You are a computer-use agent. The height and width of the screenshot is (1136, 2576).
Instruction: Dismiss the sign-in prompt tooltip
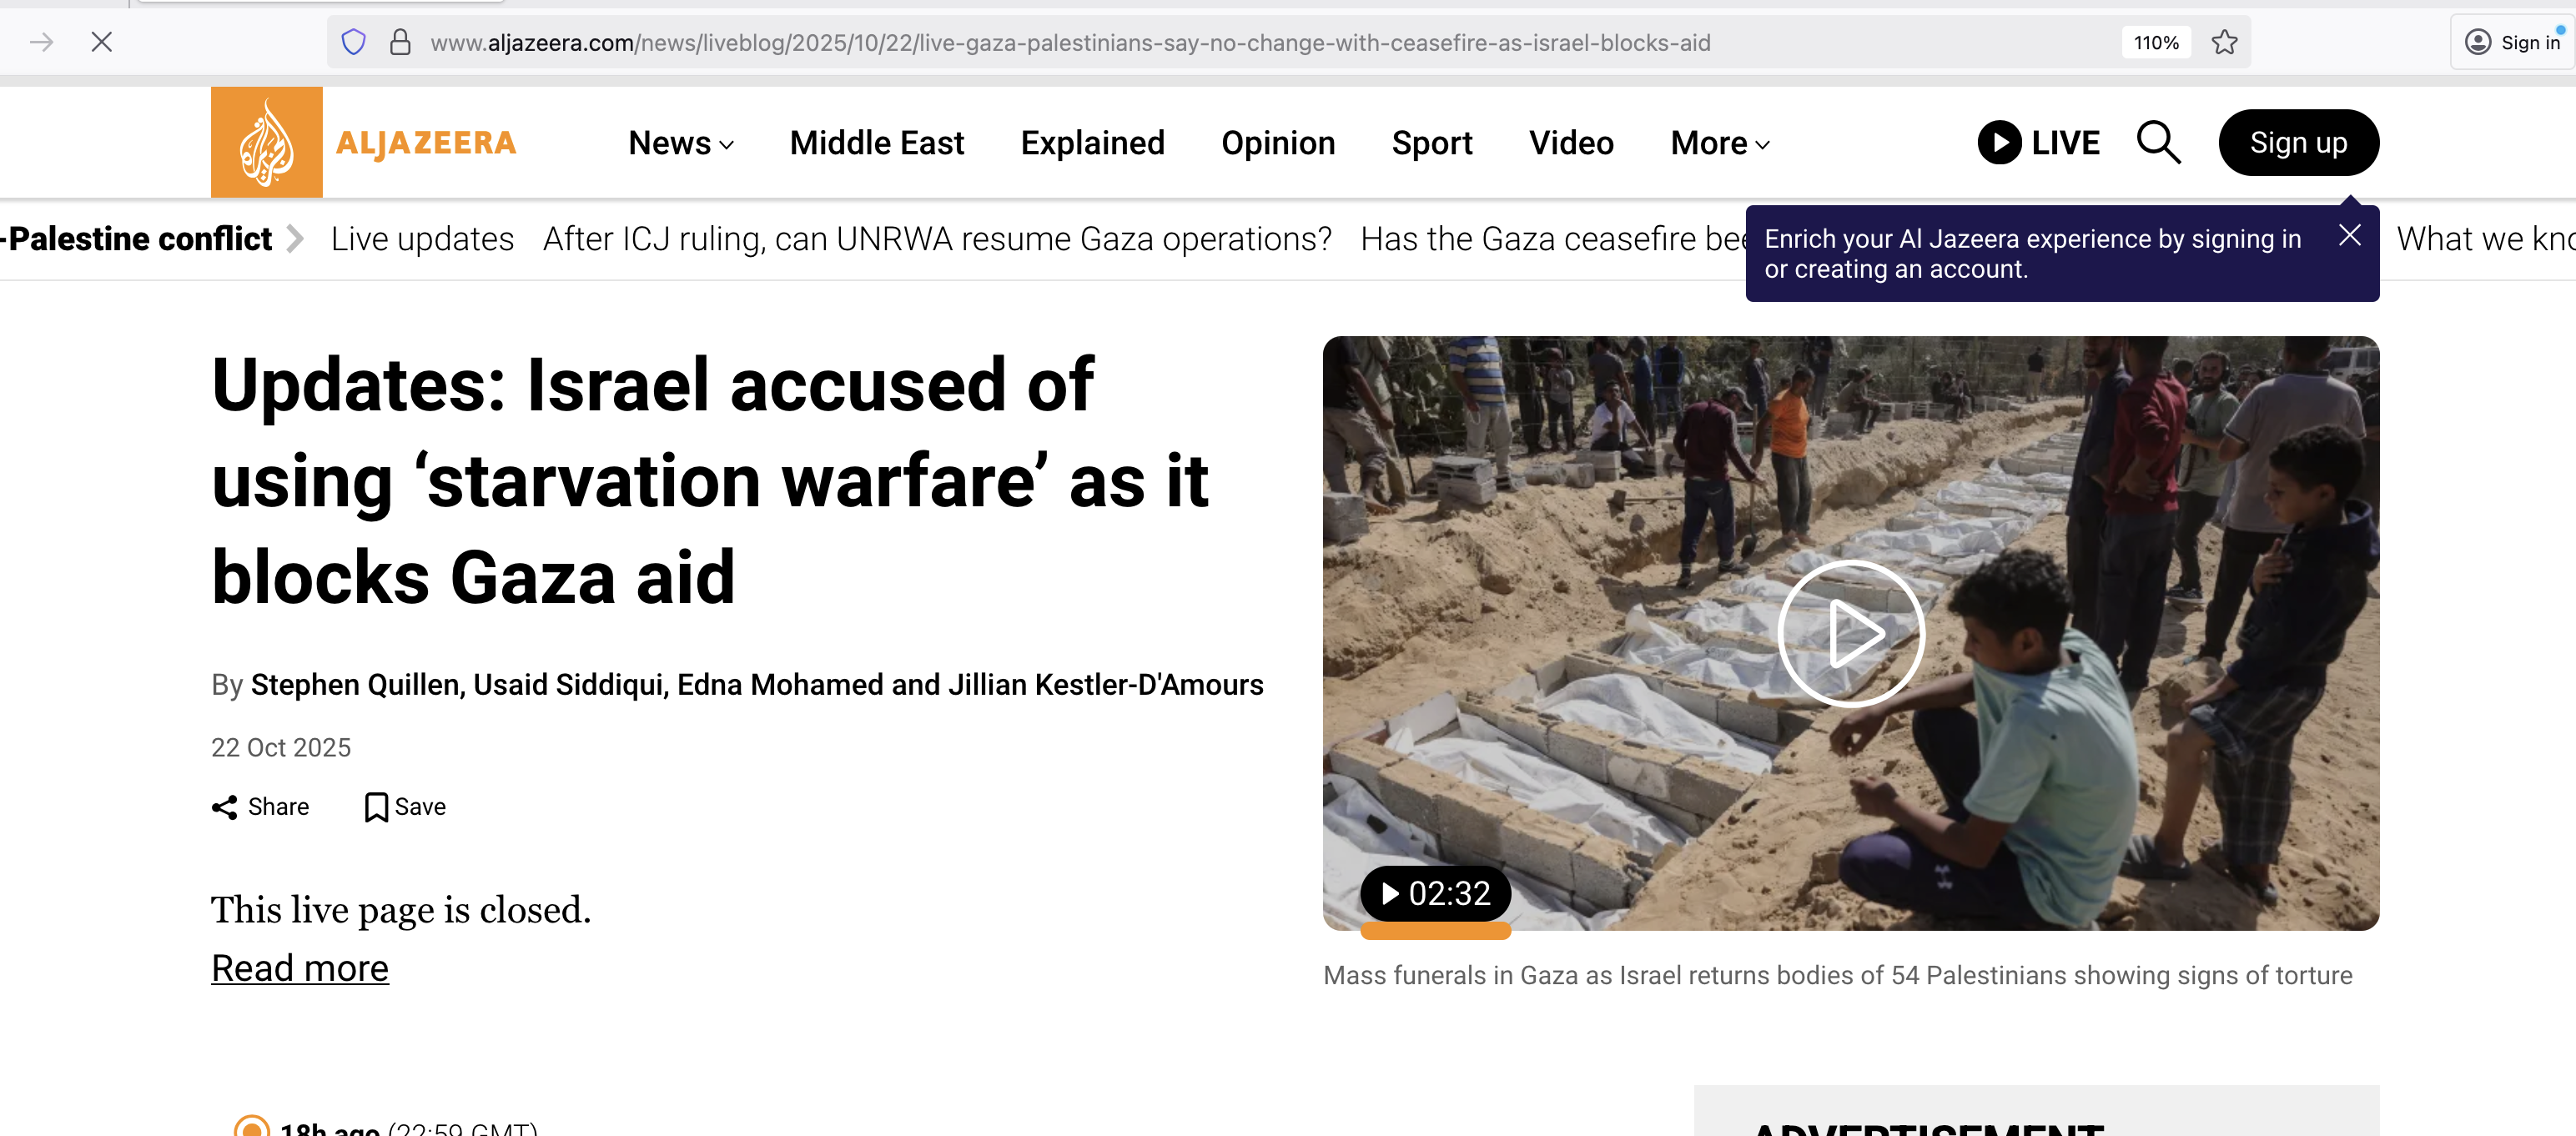pos(2349,236)
